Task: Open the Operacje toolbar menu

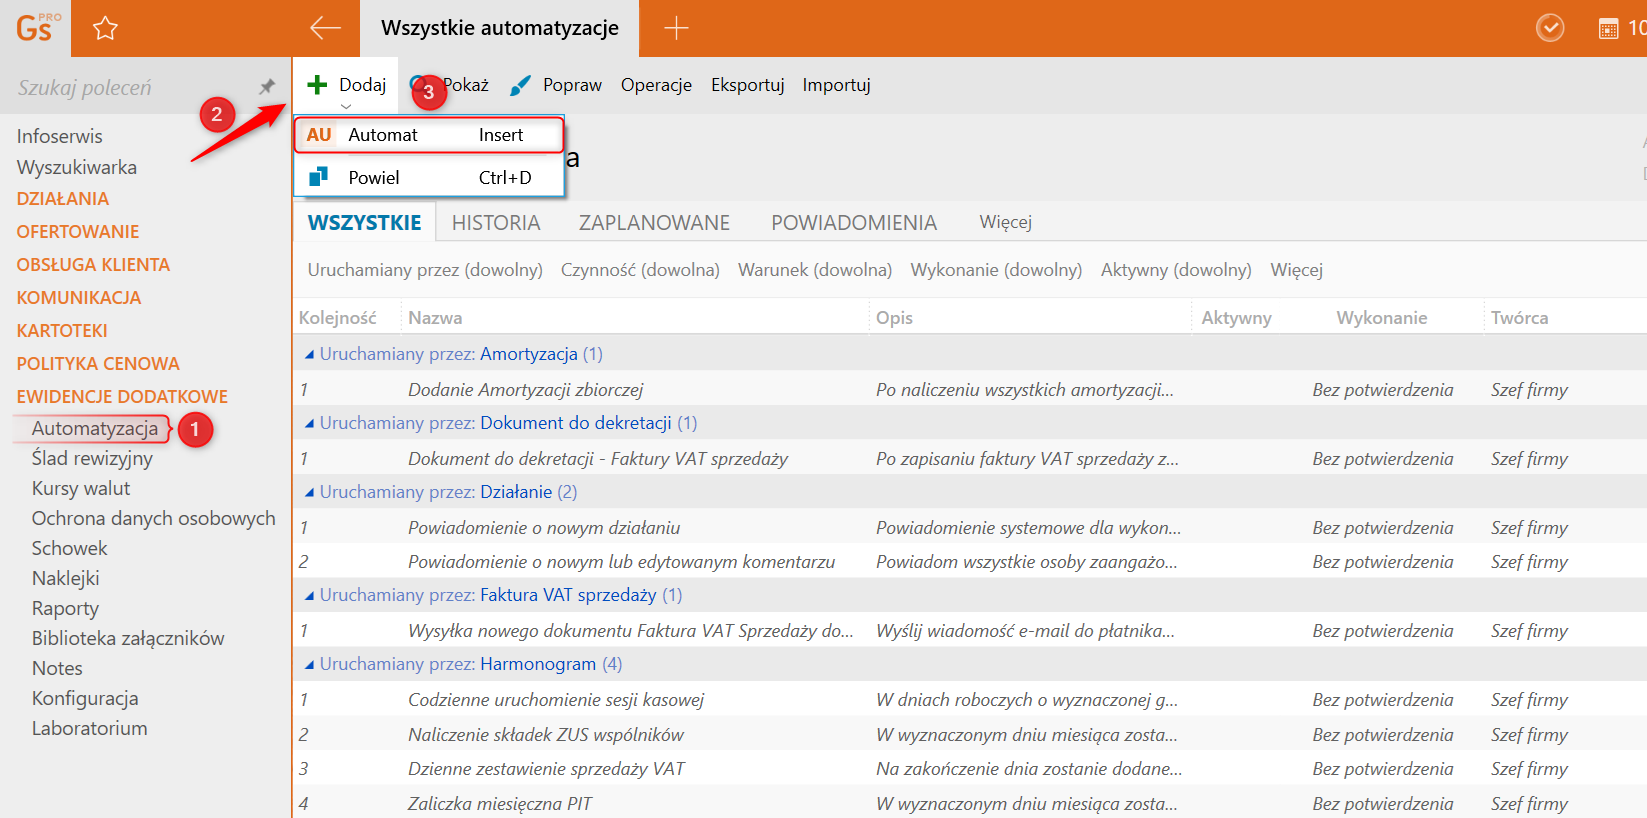Action: 656,85
